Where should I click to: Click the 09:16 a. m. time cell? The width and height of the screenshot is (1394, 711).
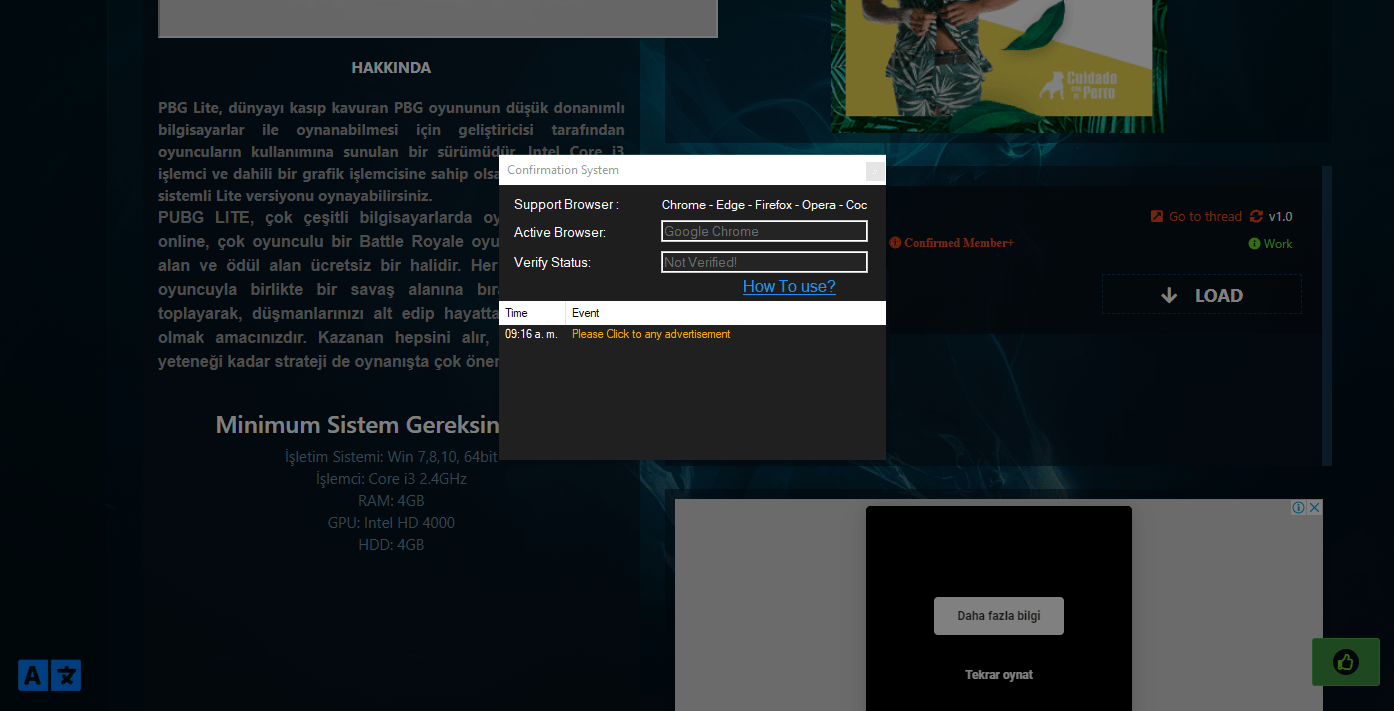coord(531,334)
